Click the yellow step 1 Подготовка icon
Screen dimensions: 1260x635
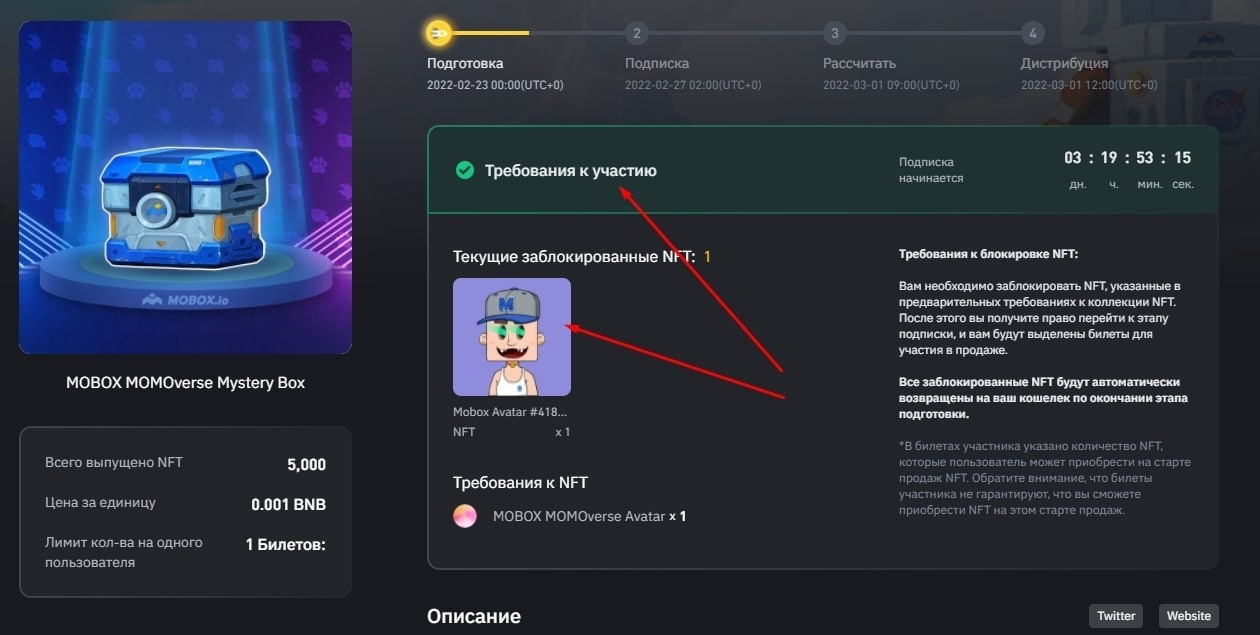coord(438,33)
